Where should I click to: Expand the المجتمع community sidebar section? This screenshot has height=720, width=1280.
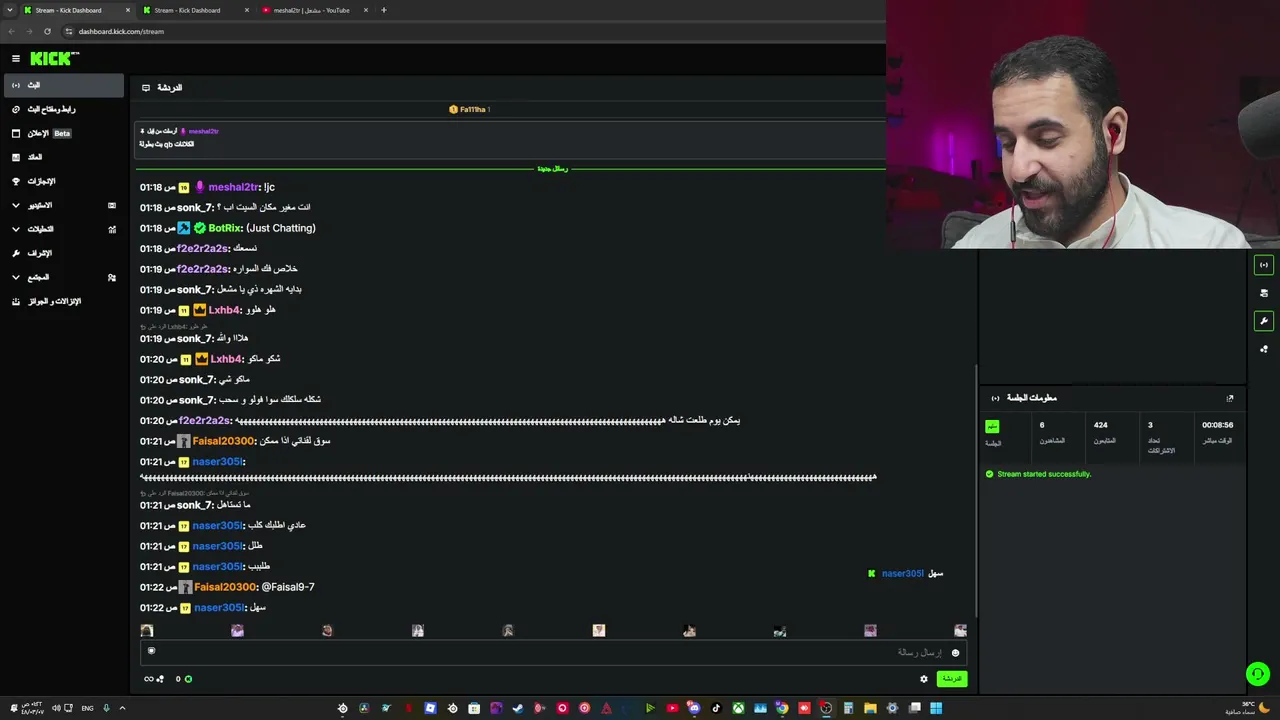tap(63, 277)
